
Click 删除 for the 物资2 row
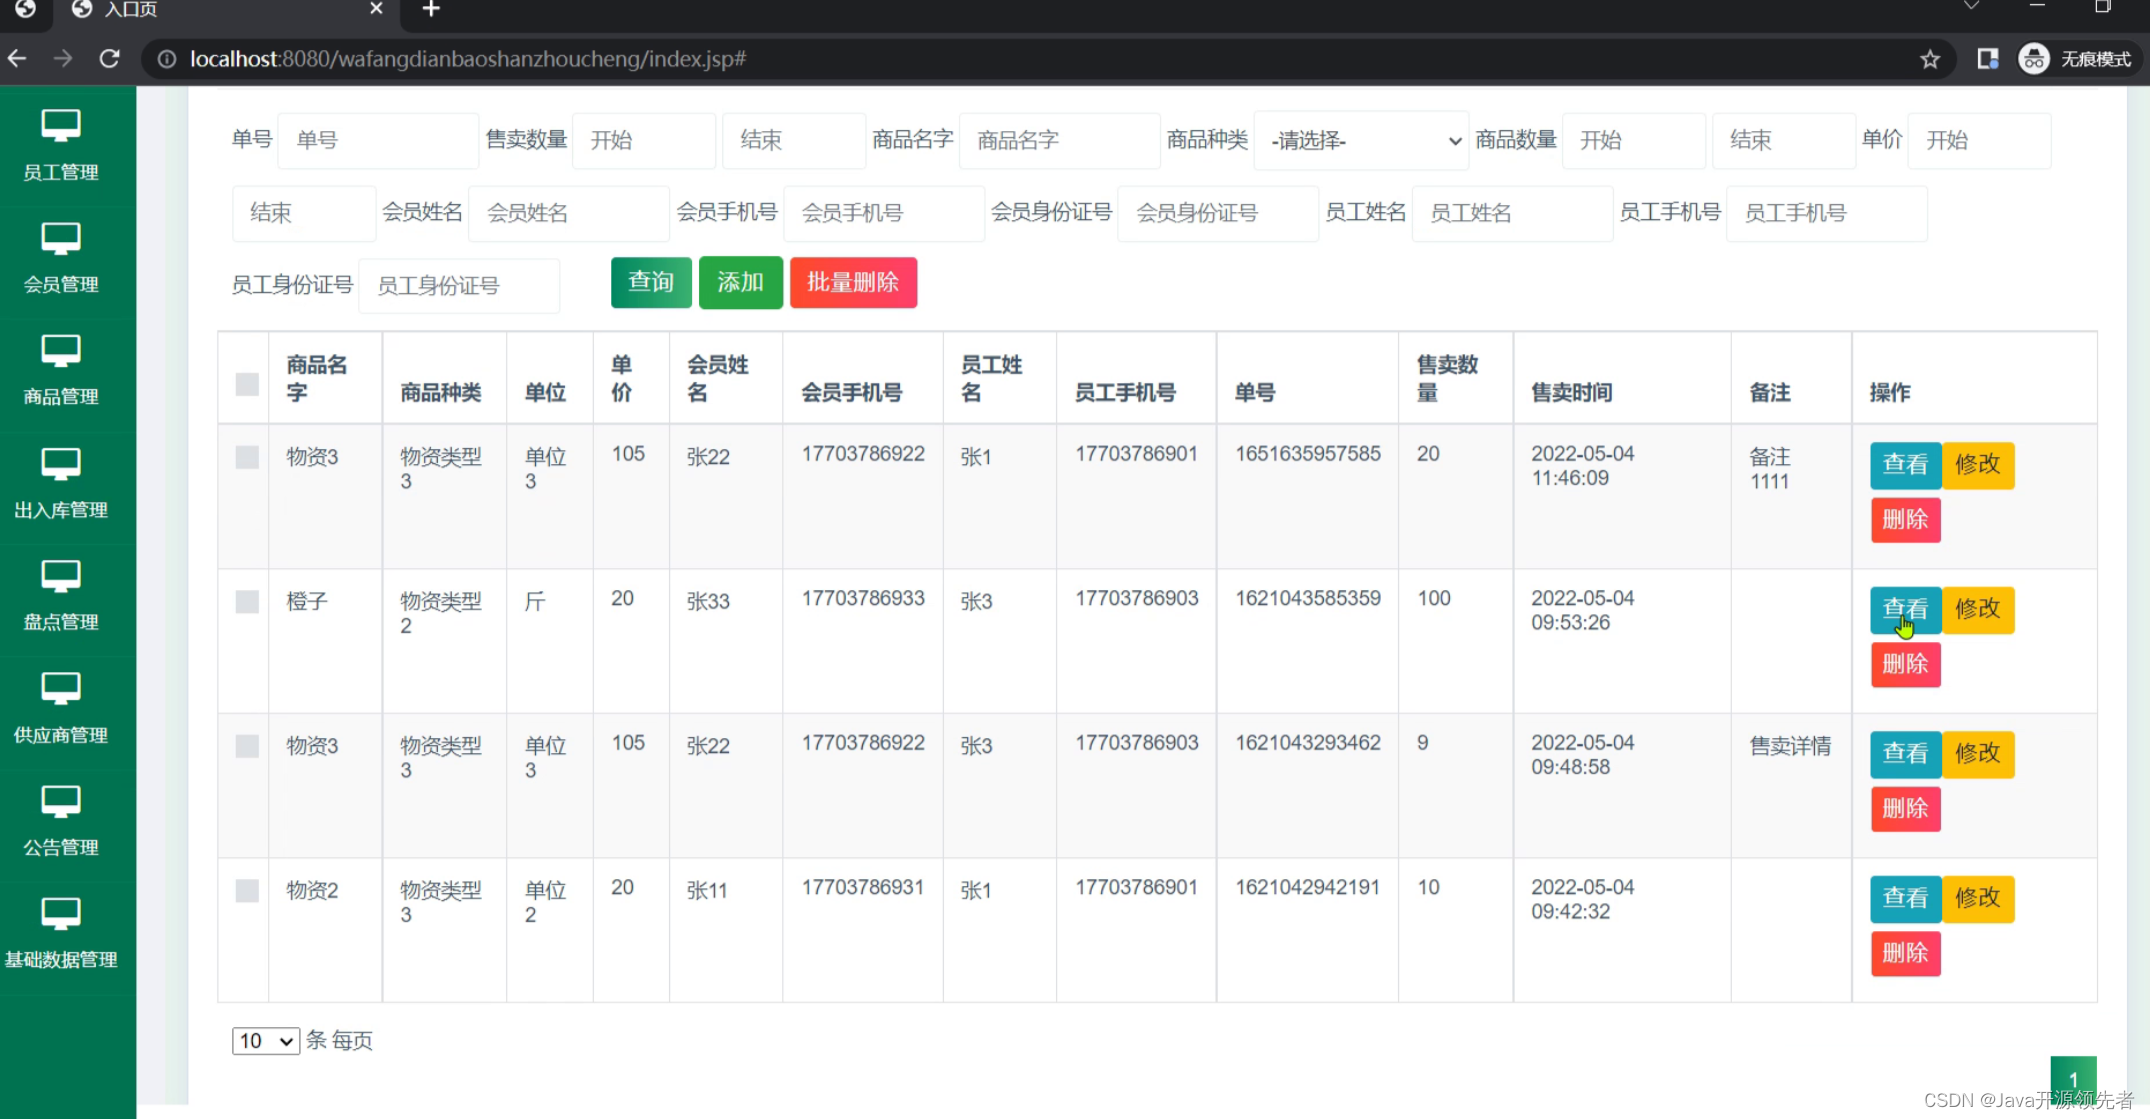coord(1905,953)
